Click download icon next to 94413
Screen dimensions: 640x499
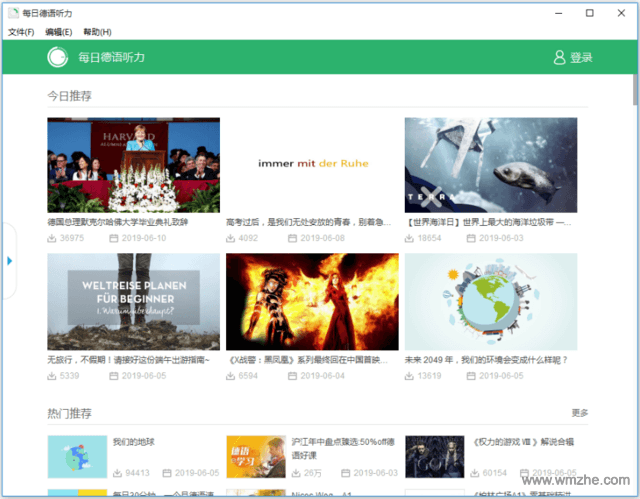(x=118, y=473)
